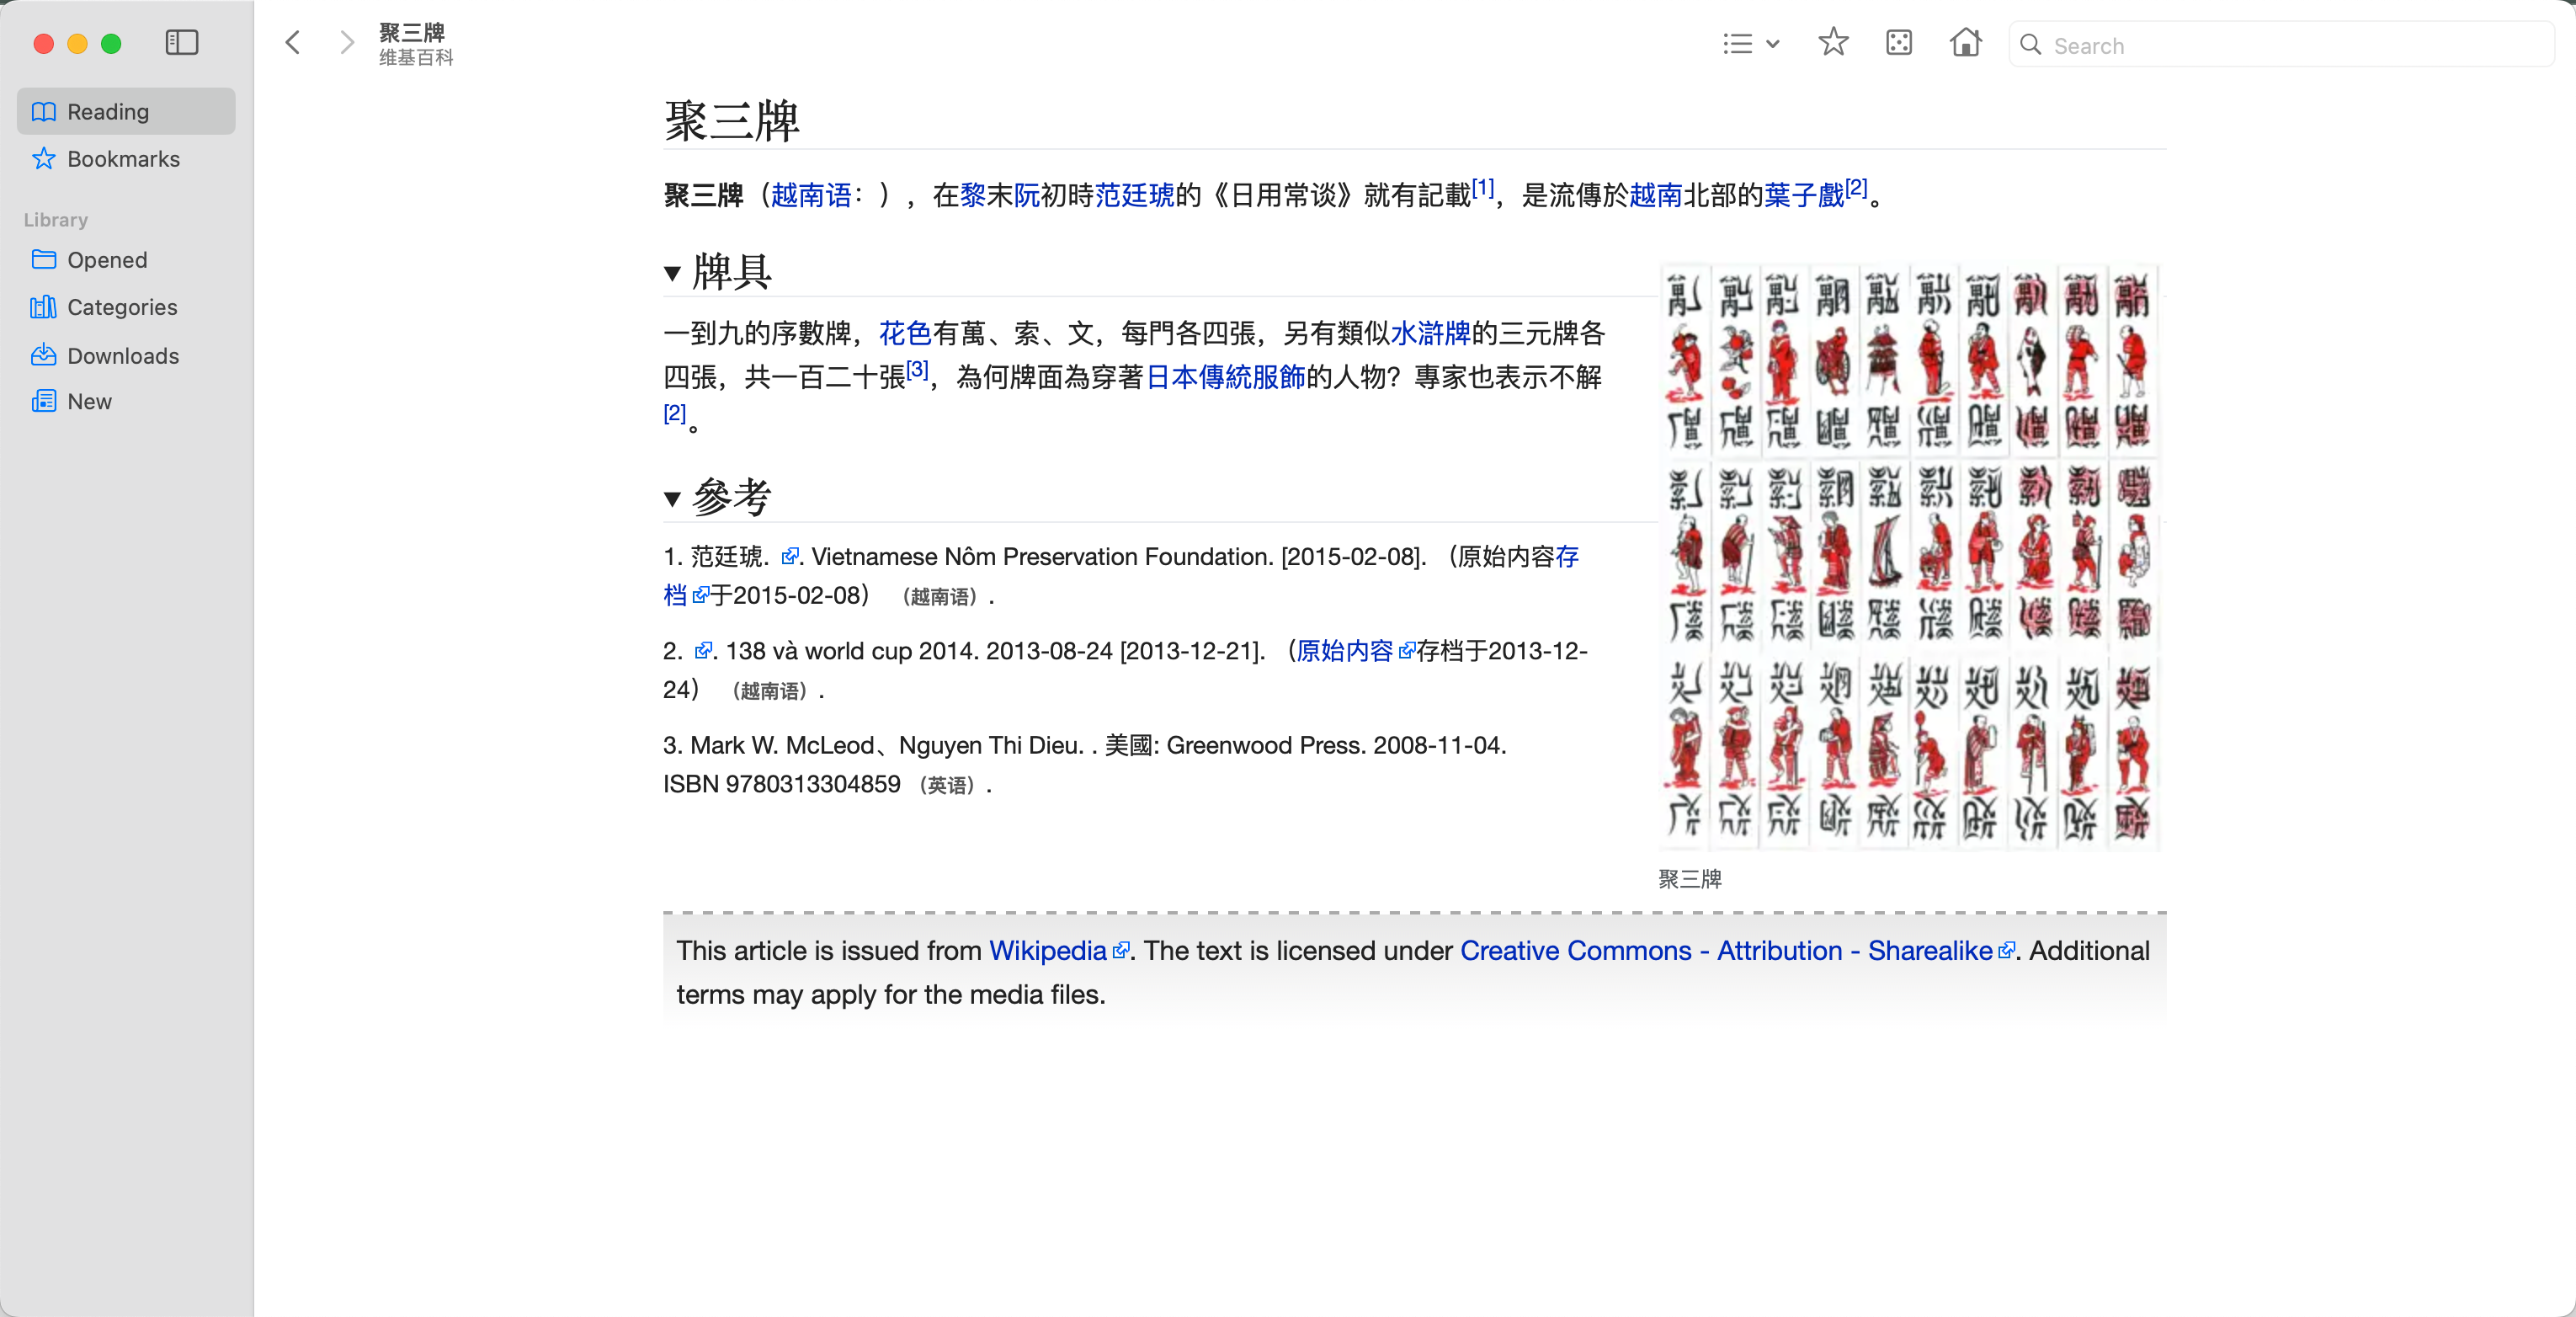2576x1317 pixels.
Task: Follow citation [2] after 不解
Action: coord(675,413)
